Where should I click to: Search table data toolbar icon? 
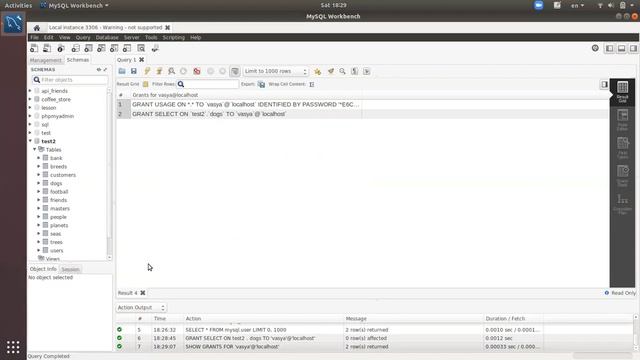pos(141,49)
